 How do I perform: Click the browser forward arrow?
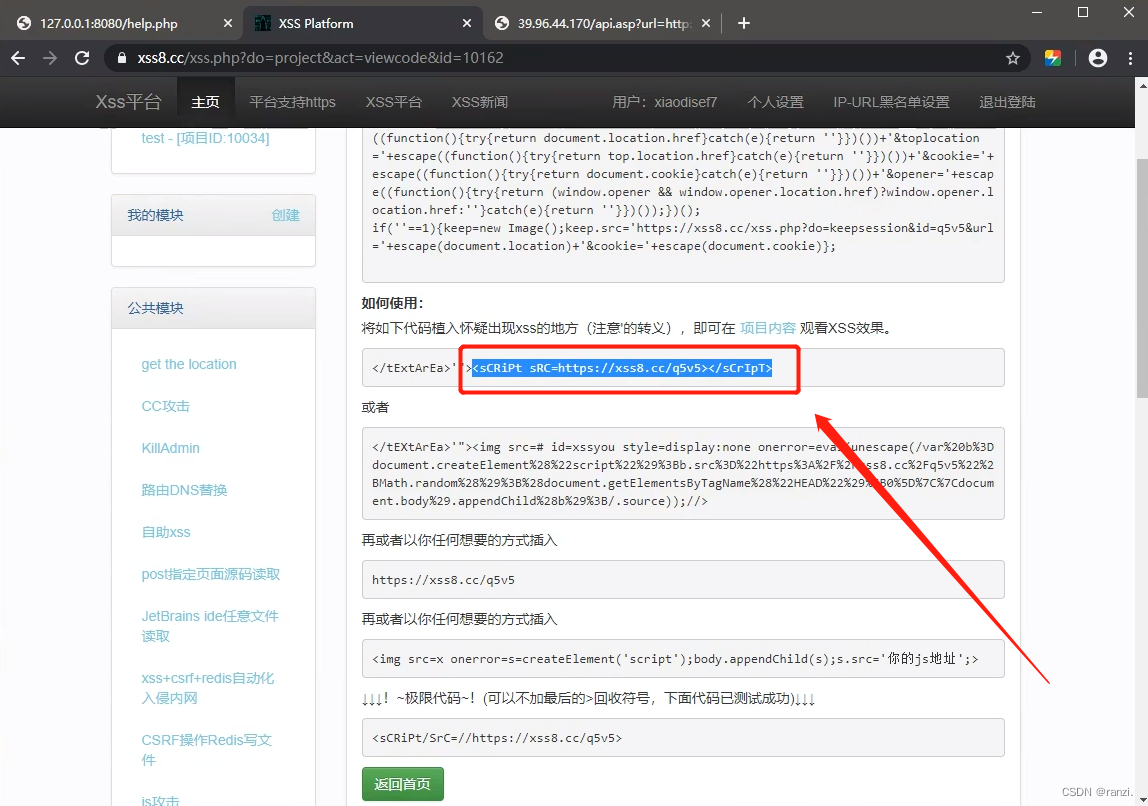pyautogui.click(x=50, y=58)
